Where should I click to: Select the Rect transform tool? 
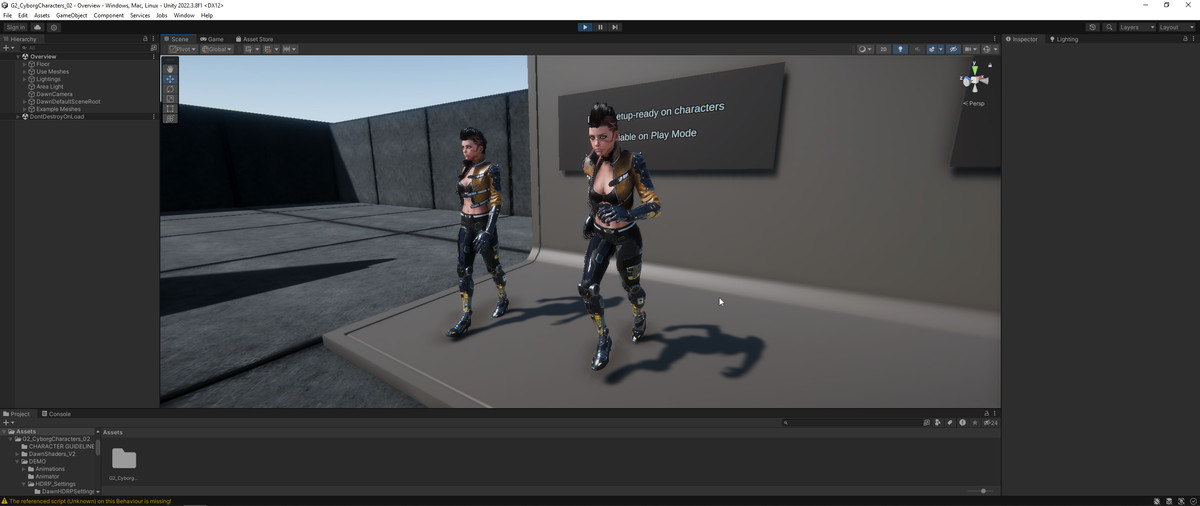point(170,109)
